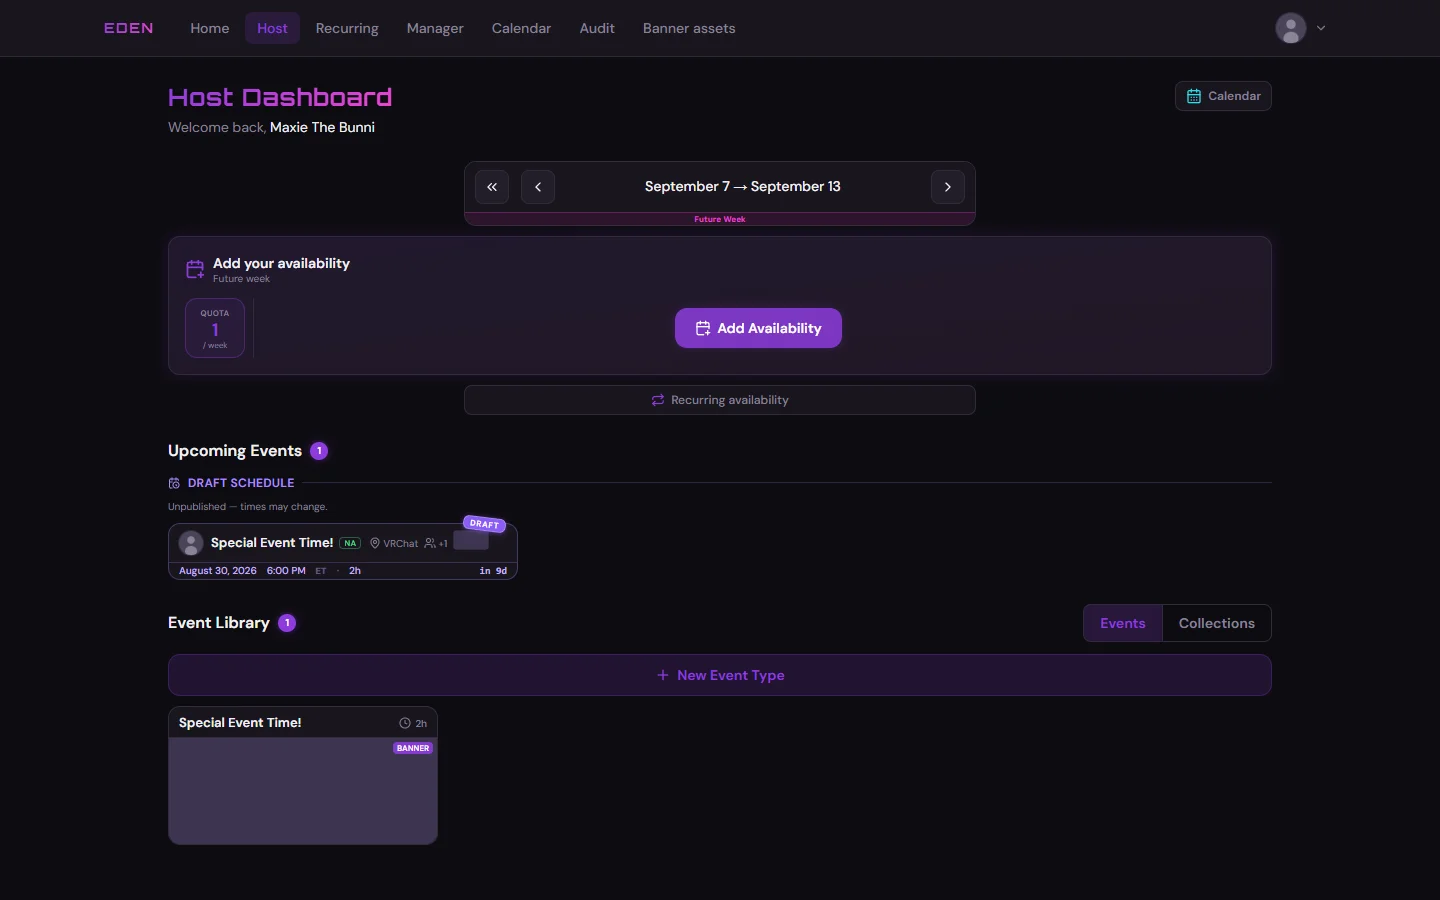Screen dimensions: 1440x900
Task: Switch to the Events tab
Action: [1123, 623]
